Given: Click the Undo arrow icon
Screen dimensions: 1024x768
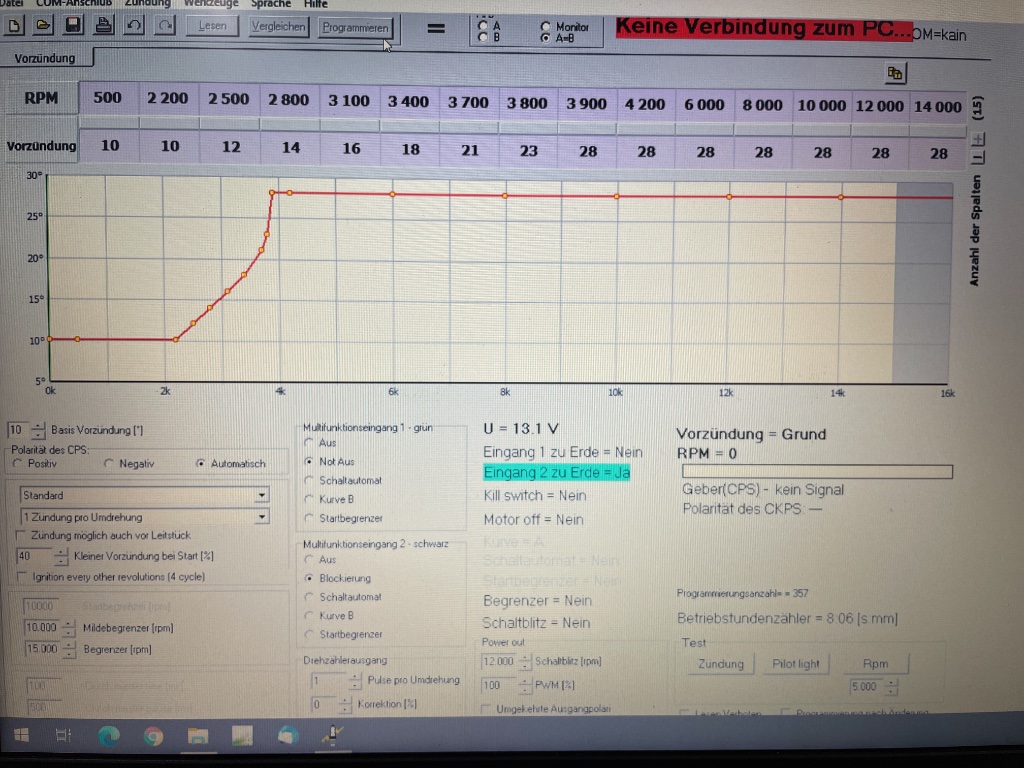Looking at the screenshot, I should click(x=134, y=26).
